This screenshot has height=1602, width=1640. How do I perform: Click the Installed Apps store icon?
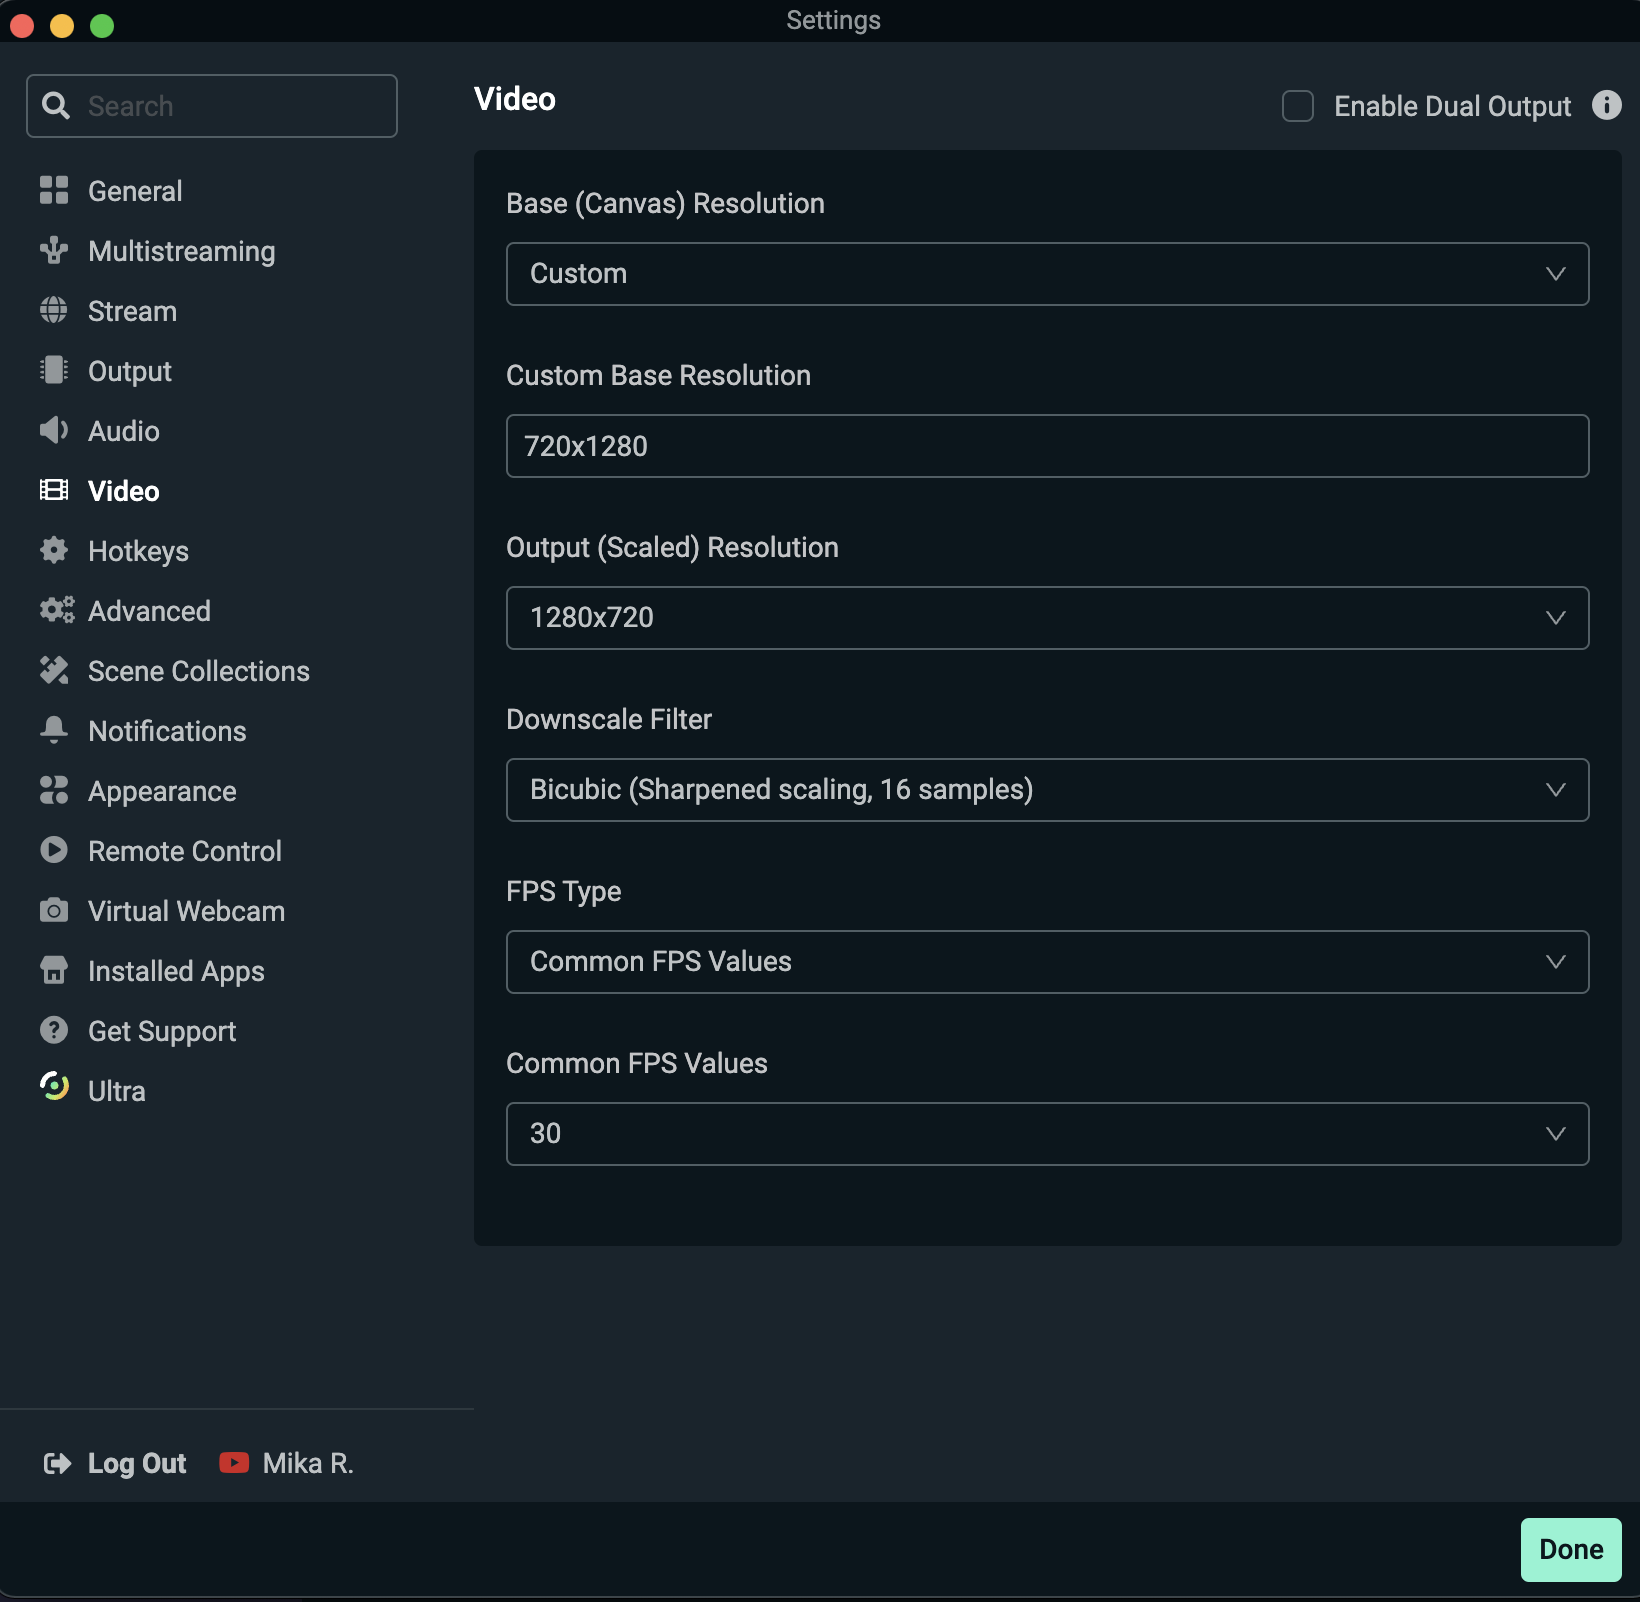pyautogui.click(x=54, y=970)
